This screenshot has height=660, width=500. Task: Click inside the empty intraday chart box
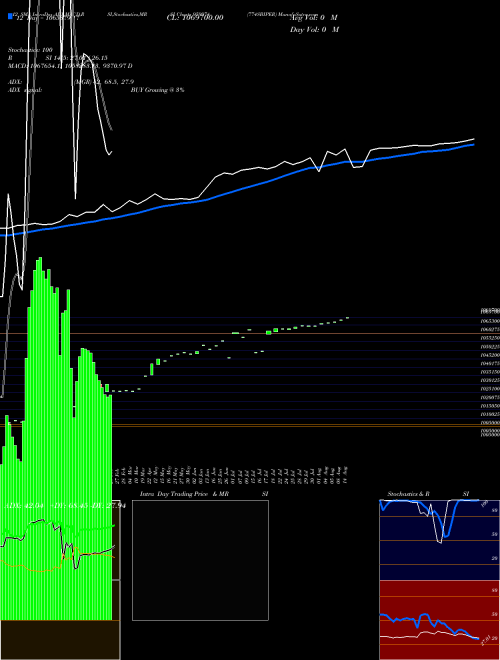point(200,560)
